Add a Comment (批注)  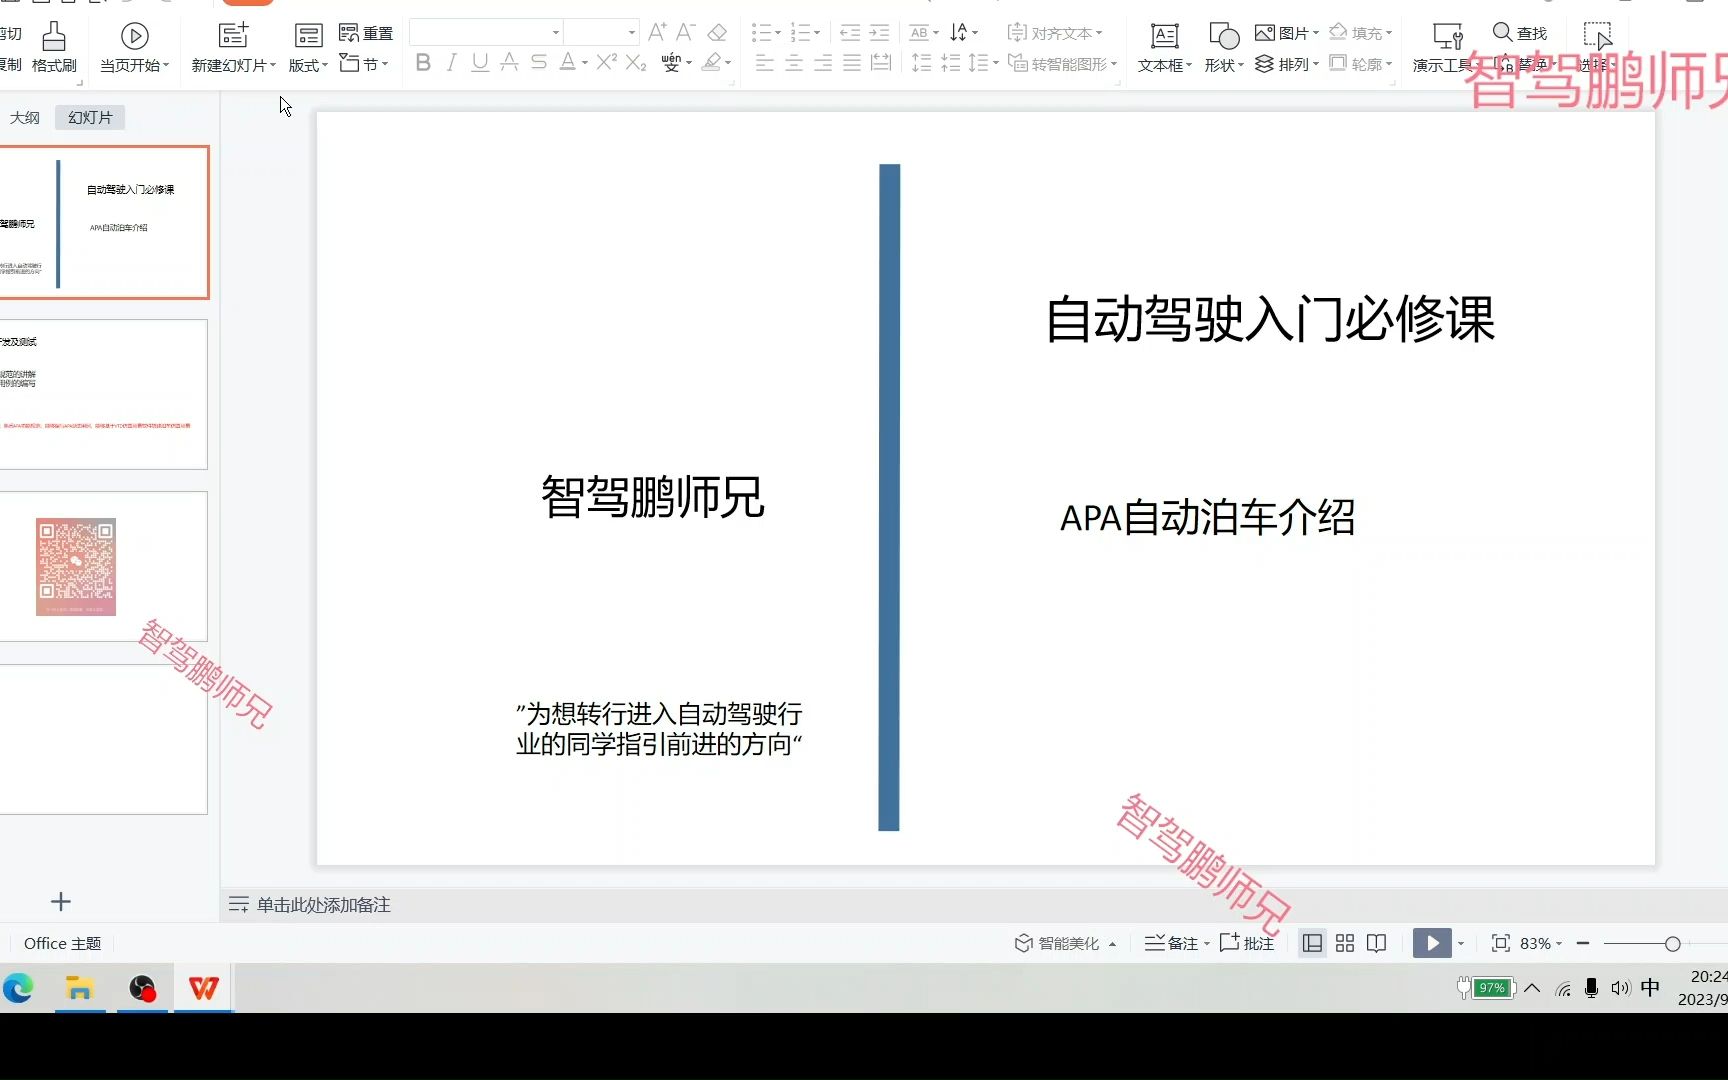(1246, 943)
